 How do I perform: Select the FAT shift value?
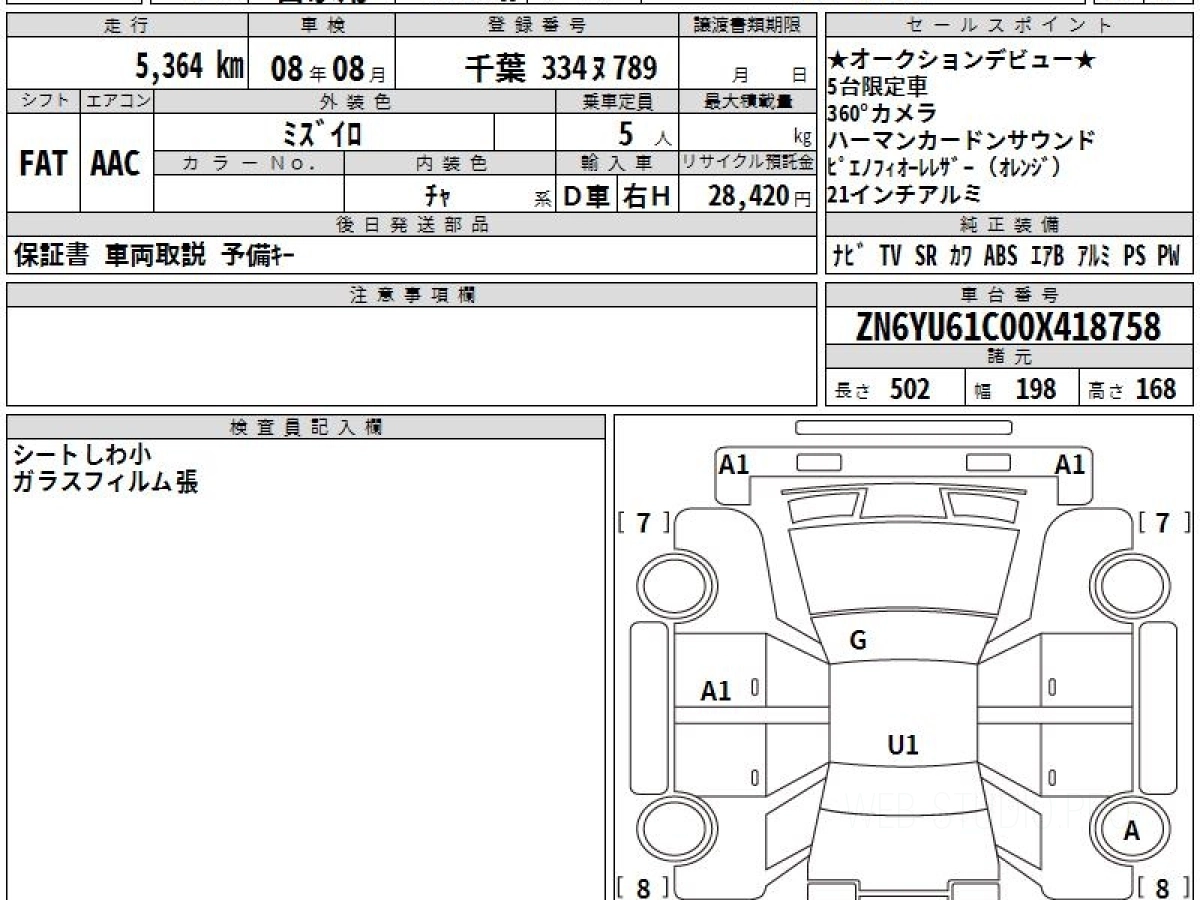coord(42,164)
